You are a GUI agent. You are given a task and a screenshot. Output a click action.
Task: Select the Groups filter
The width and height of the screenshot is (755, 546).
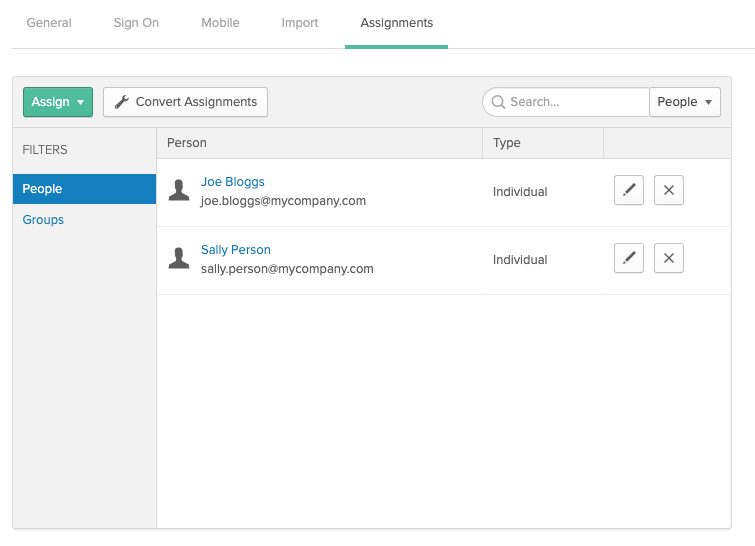pos(43,220)
